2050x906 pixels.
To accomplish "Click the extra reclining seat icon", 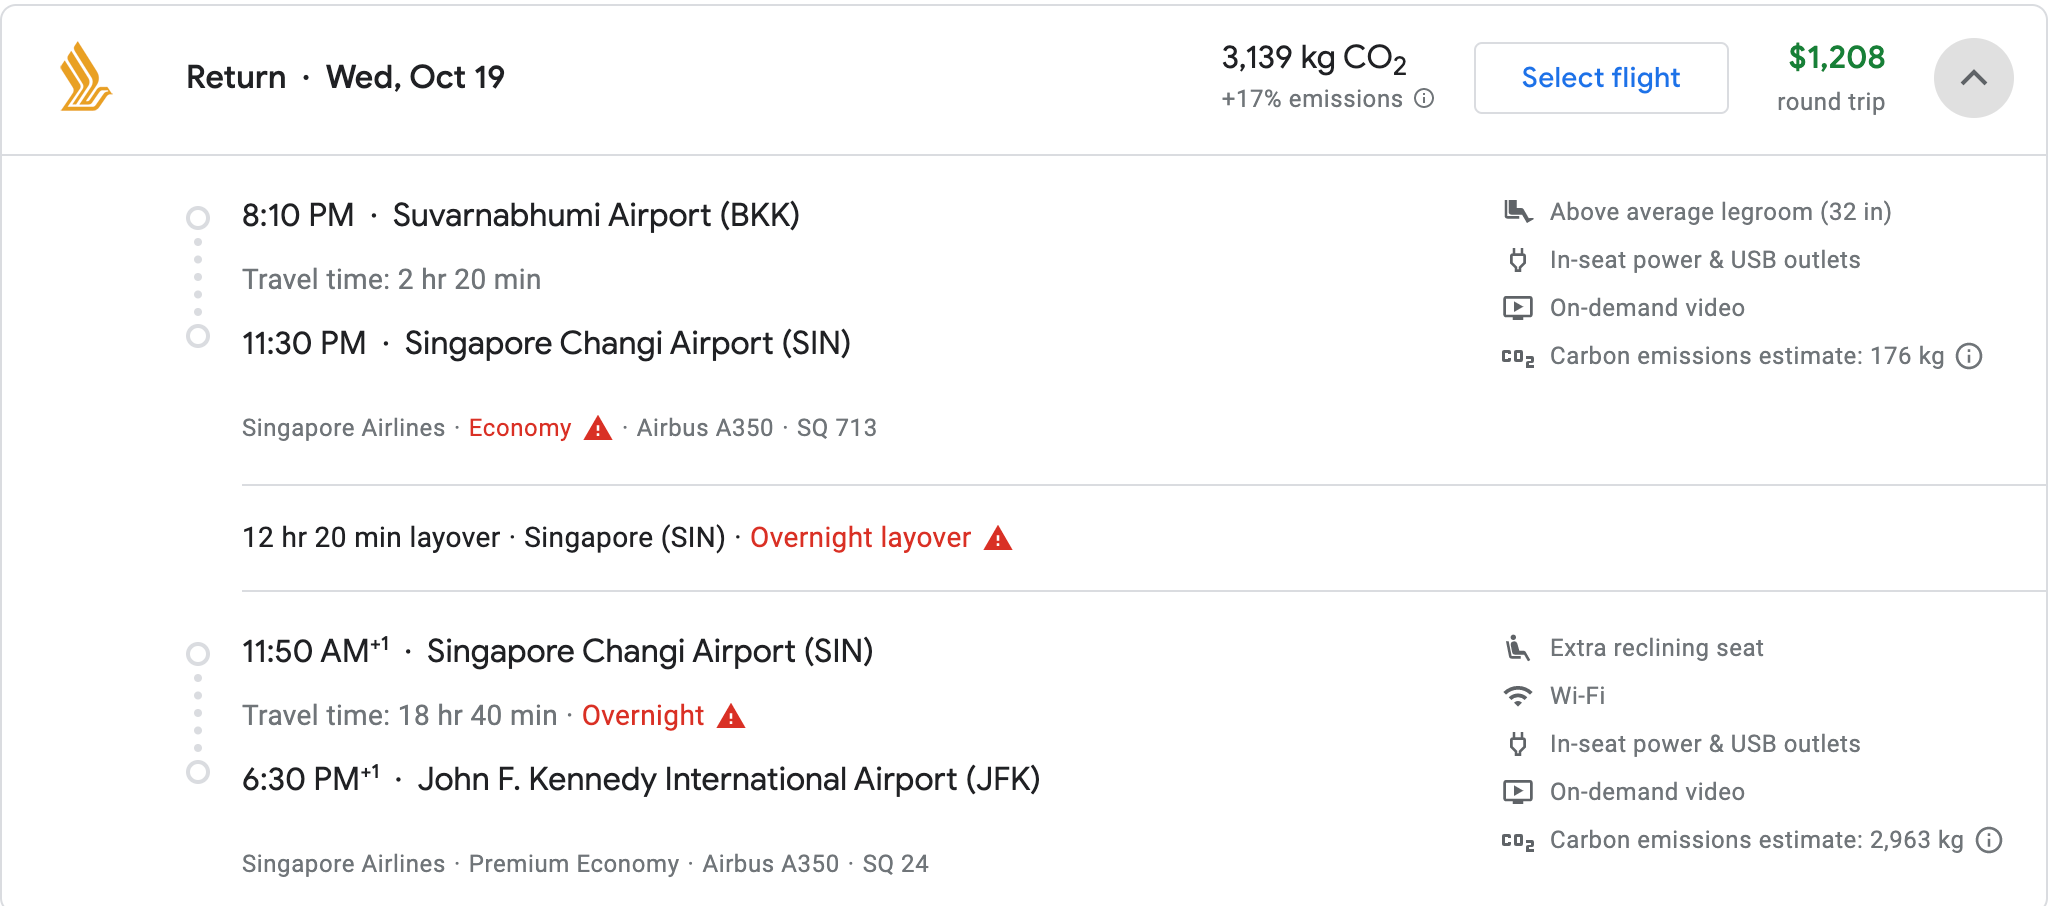I will [1517, 648].
